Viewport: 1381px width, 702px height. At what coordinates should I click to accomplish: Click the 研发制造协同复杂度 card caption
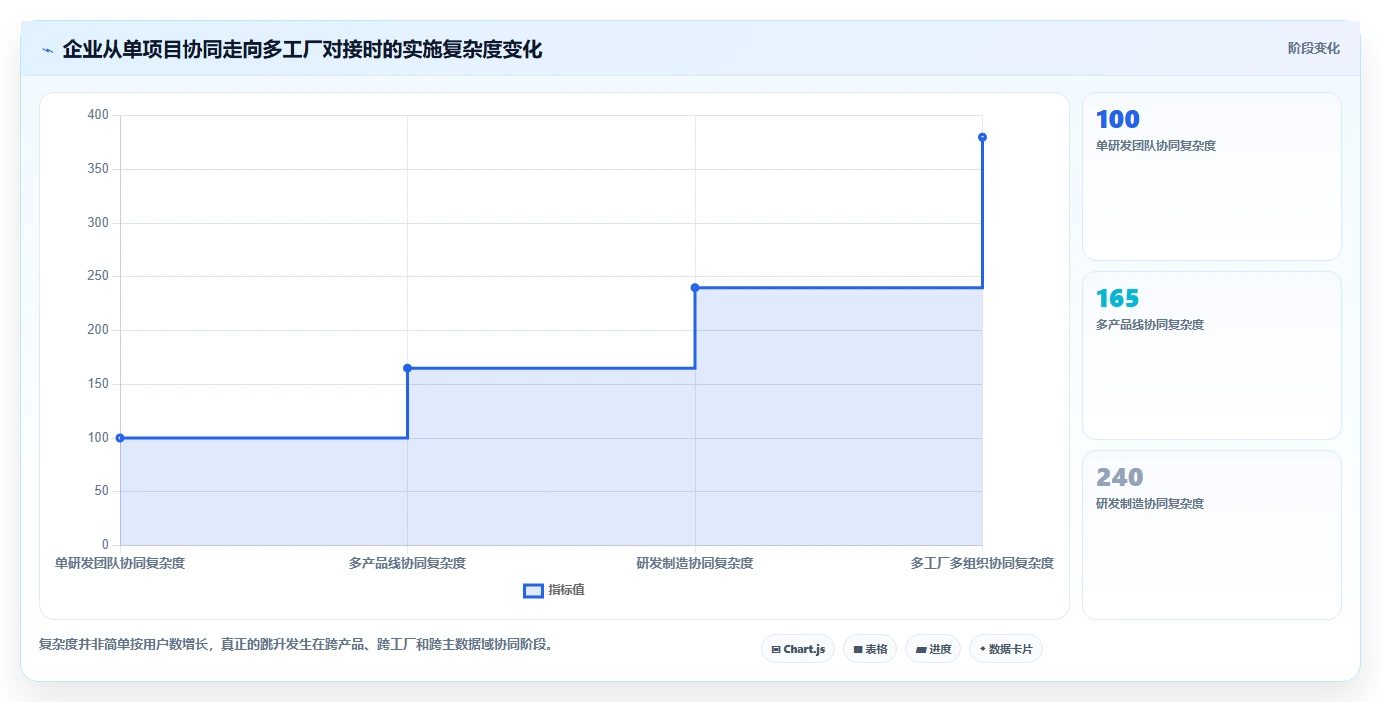point(1150,504)
